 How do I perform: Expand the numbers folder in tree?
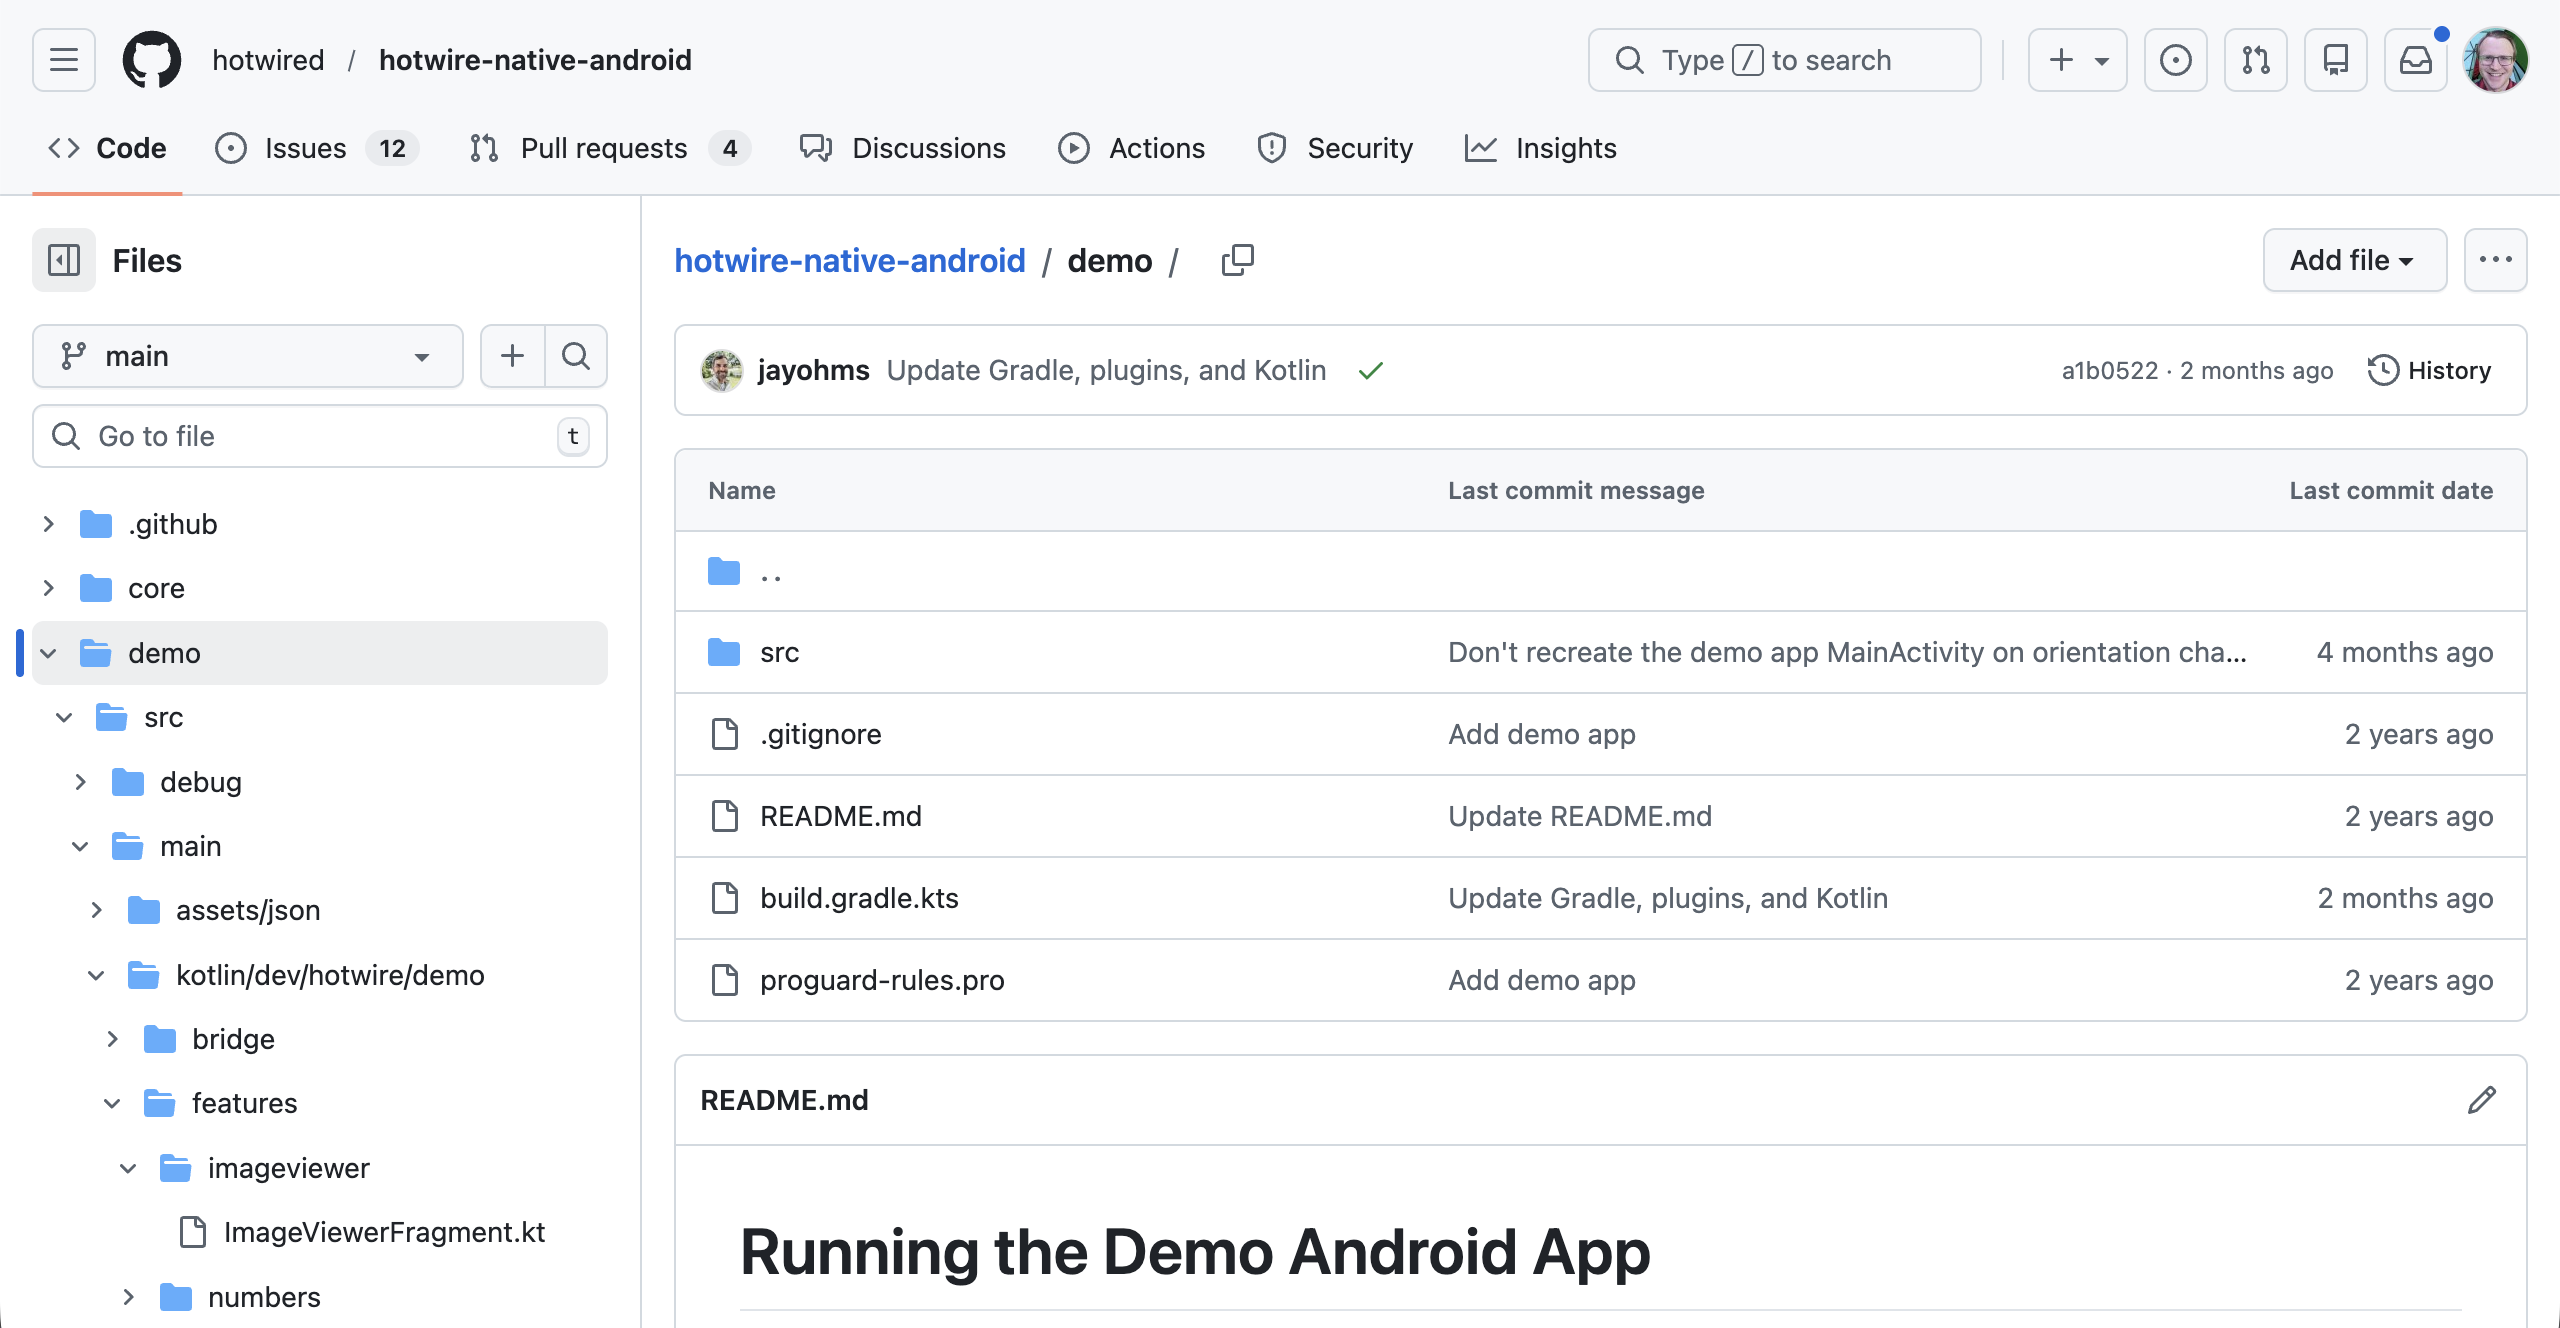click(x=128, y=1297)
